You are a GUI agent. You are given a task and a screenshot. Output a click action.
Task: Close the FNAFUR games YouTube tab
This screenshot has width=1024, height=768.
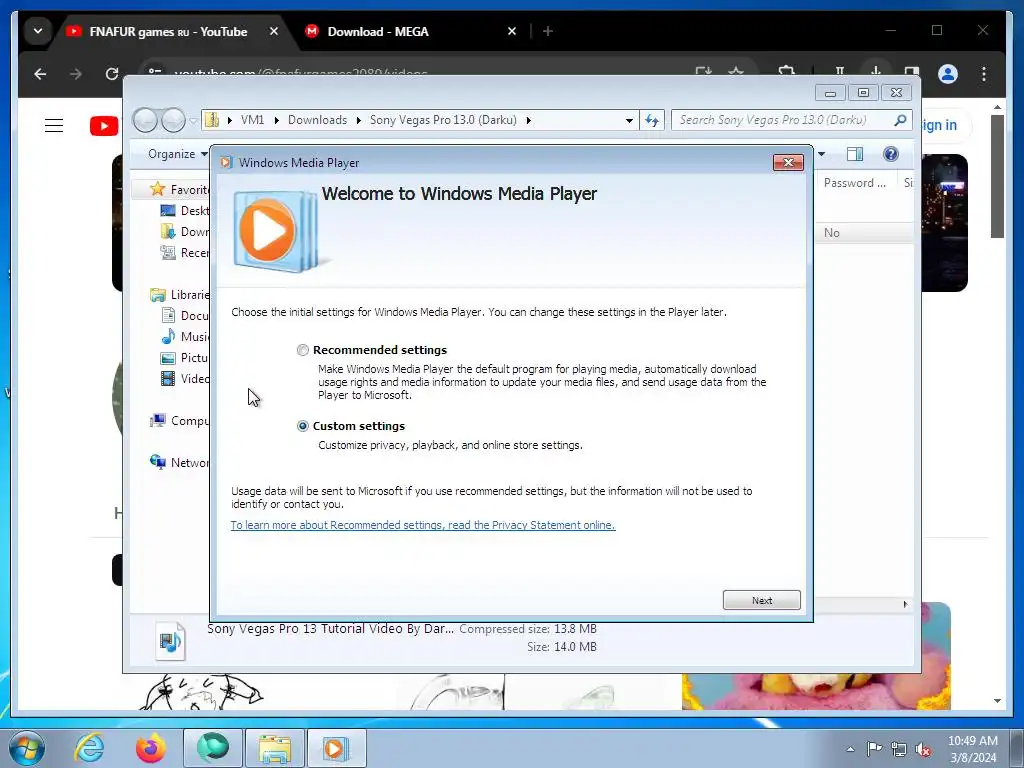(274, 31)
